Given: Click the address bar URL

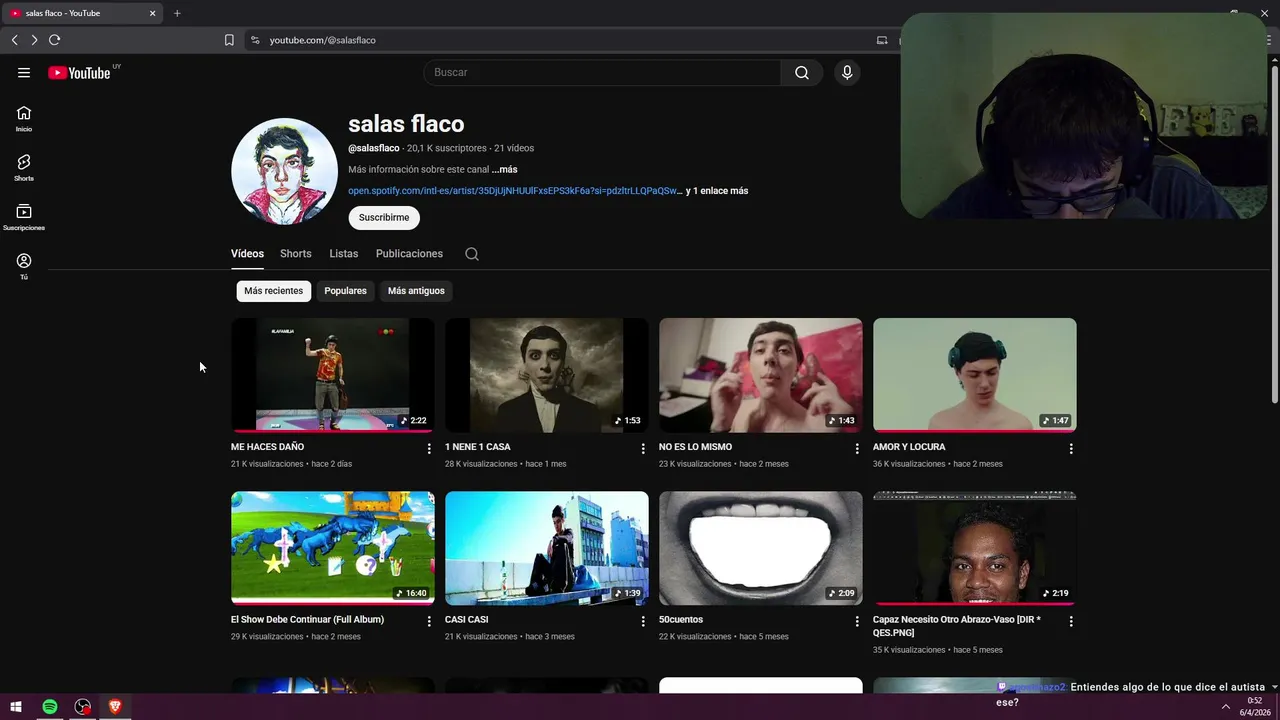Looking at the screenshot, I should coord(322,40).
